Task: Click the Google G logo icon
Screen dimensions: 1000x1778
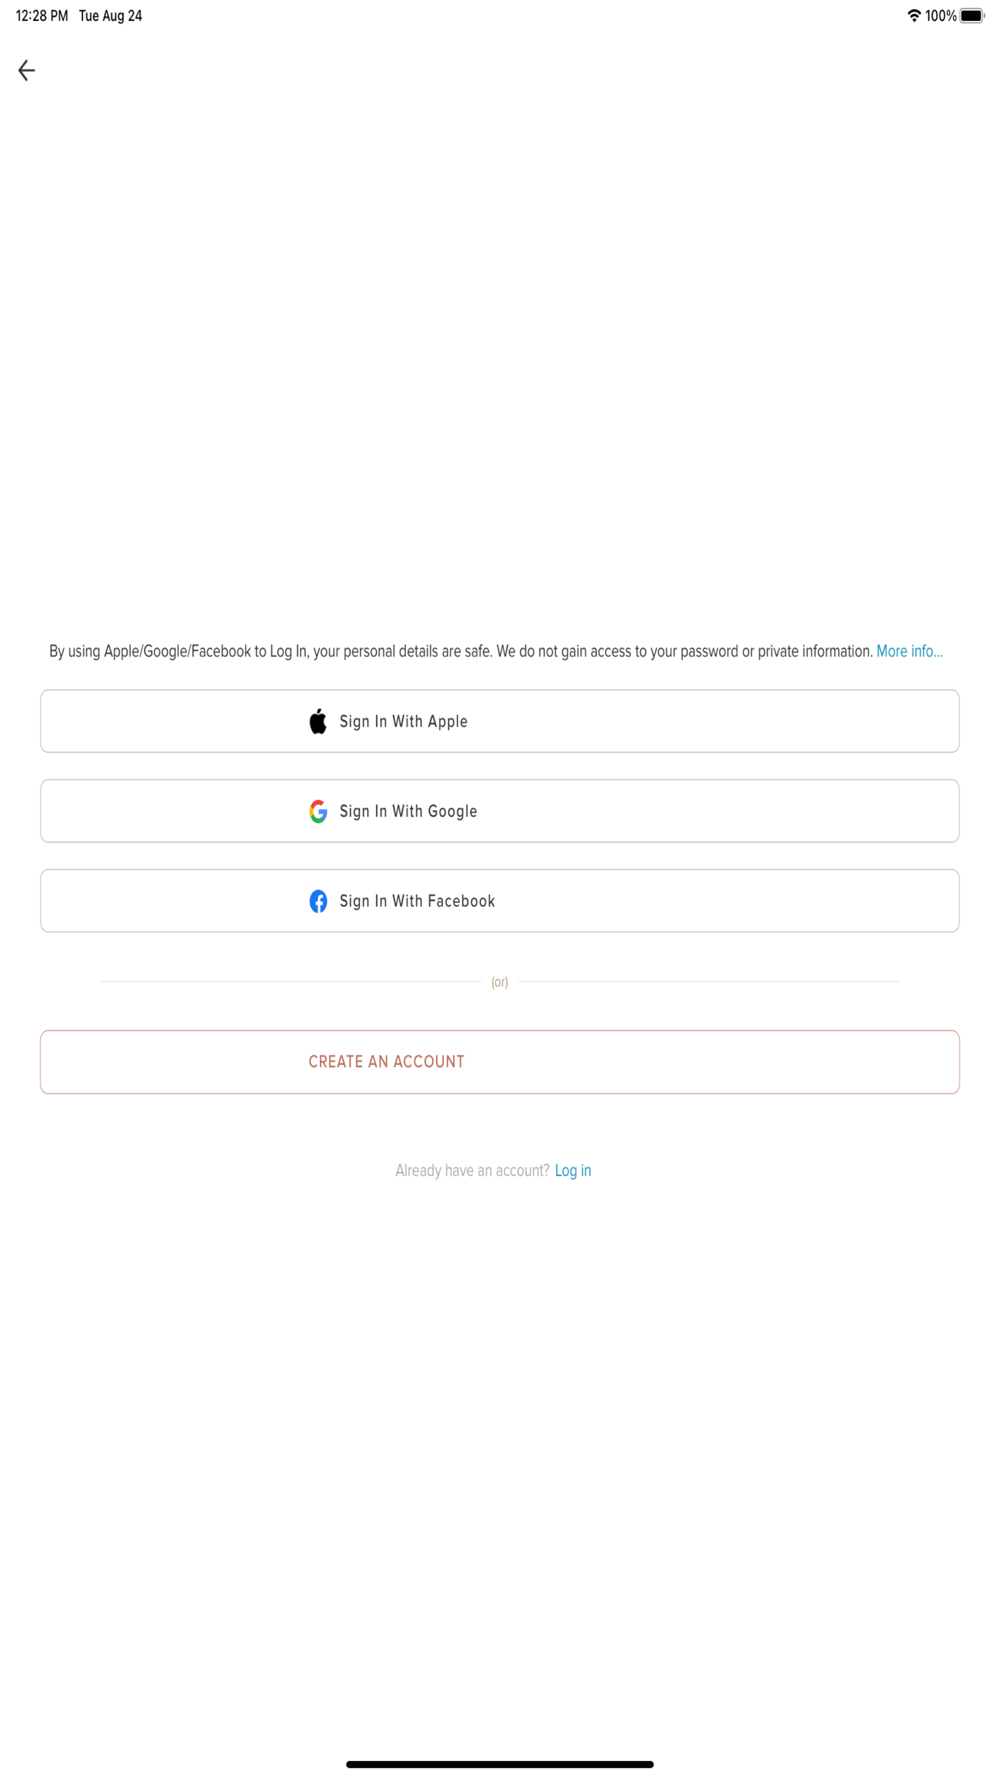Action: pos(318,811)
